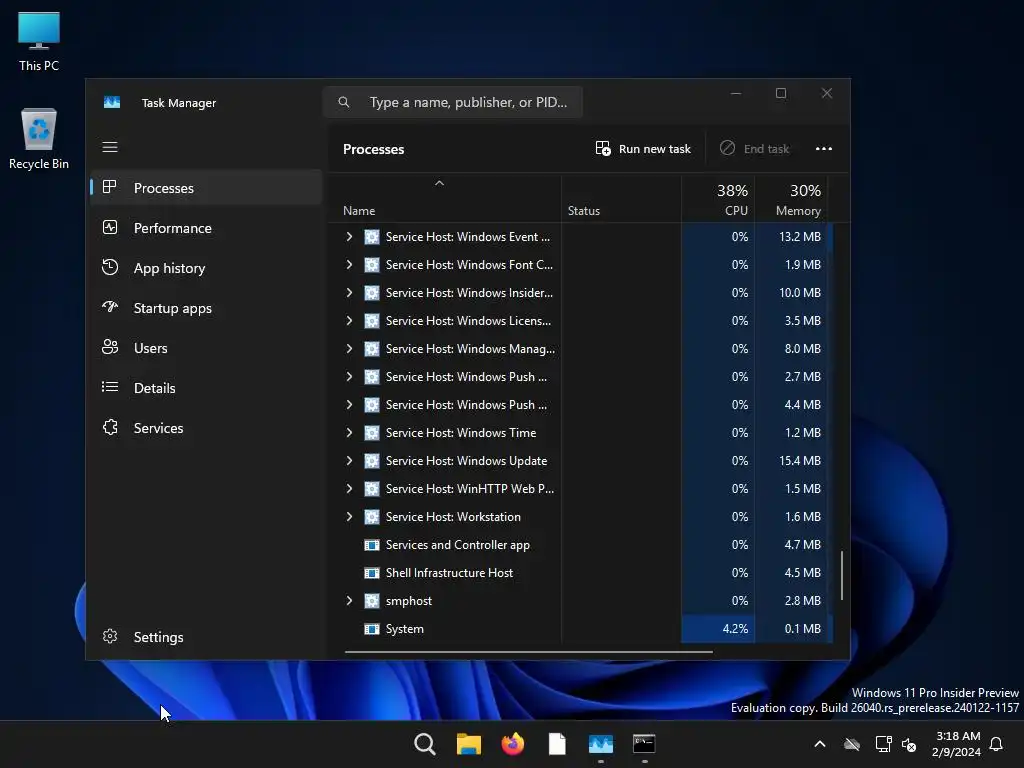Viewport: 1024px width, 768px height.
Task: Click the System process icon
Action: 372,629
